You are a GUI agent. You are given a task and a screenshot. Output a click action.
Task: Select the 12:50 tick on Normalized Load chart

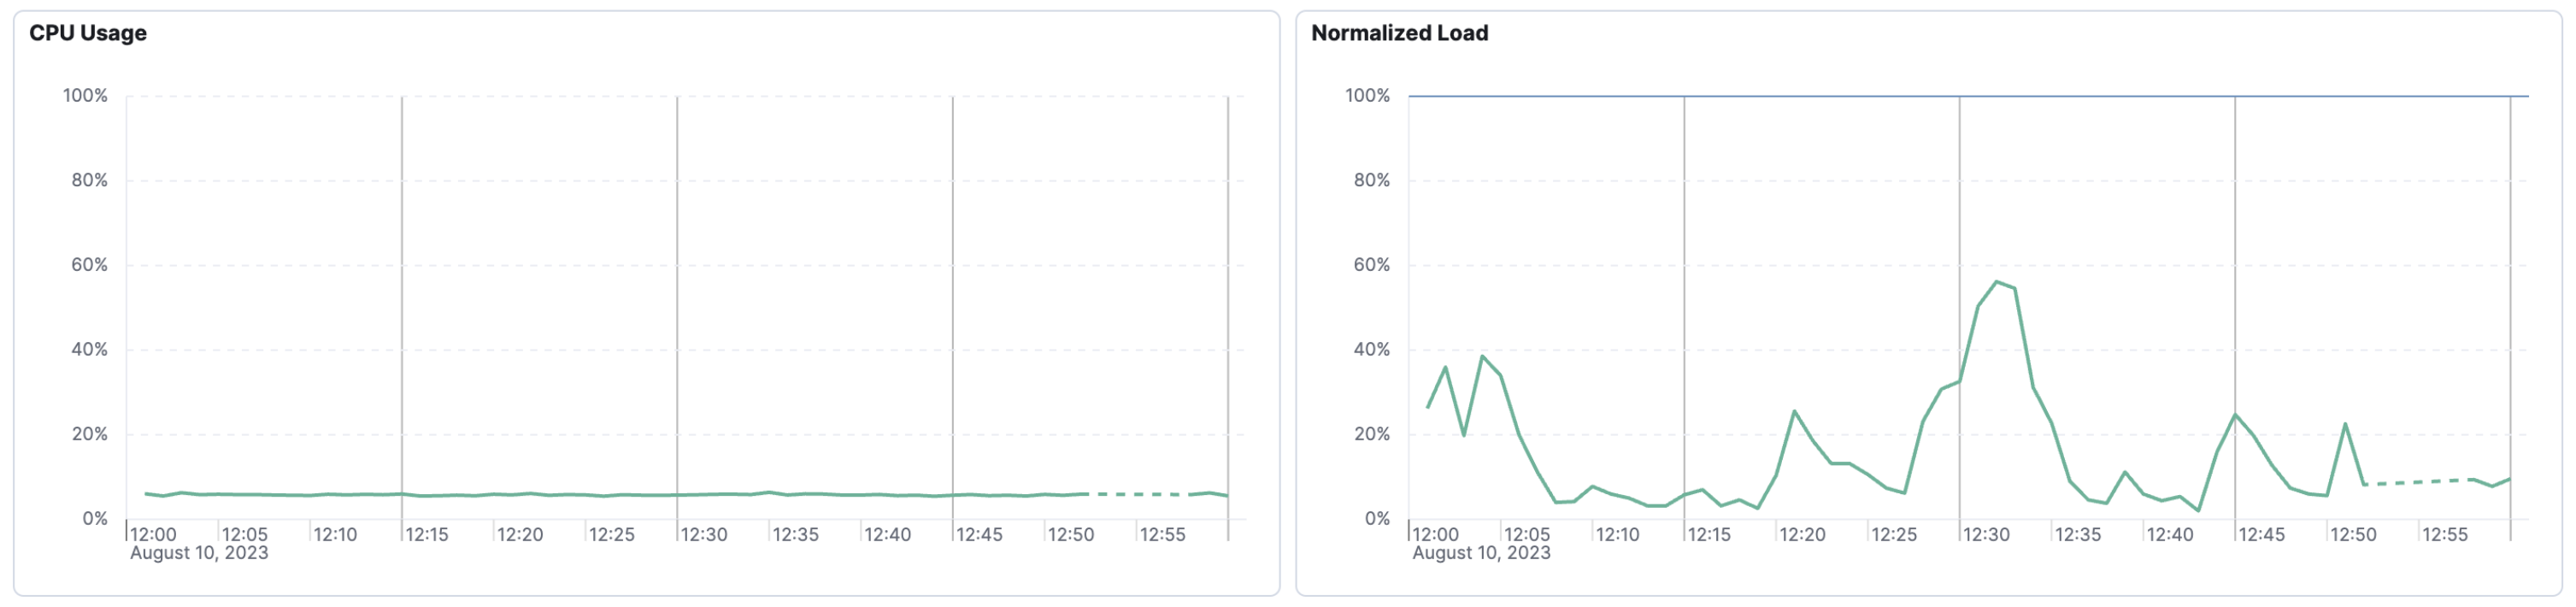click(2353, 535)
